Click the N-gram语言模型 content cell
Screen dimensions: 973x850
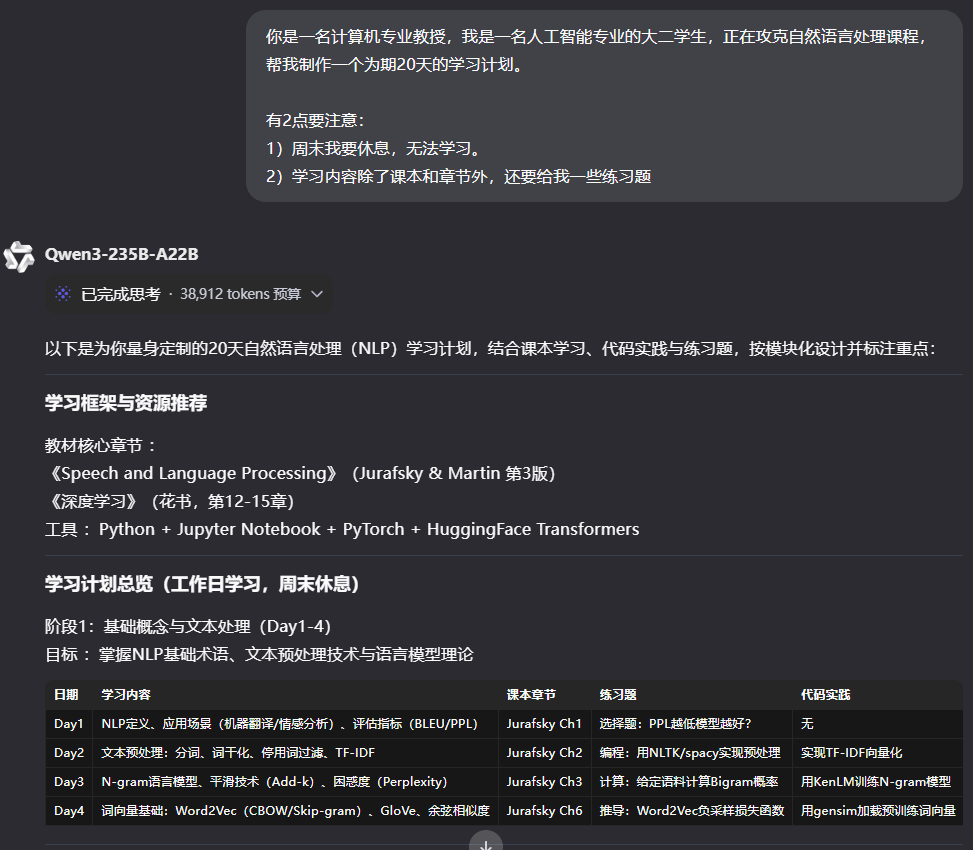(x=295, y=782)
